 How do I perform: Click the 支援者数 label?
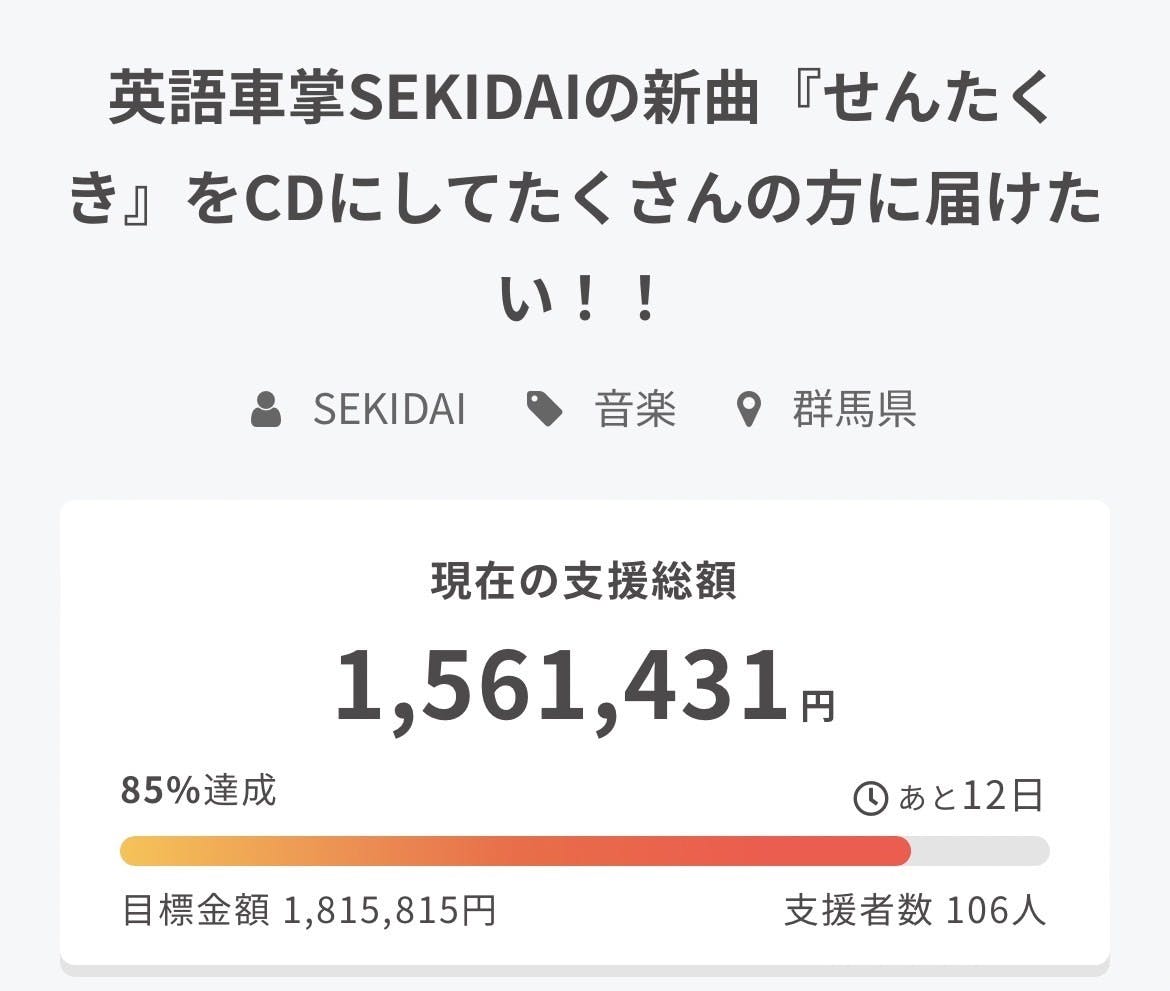click(858, 911)
